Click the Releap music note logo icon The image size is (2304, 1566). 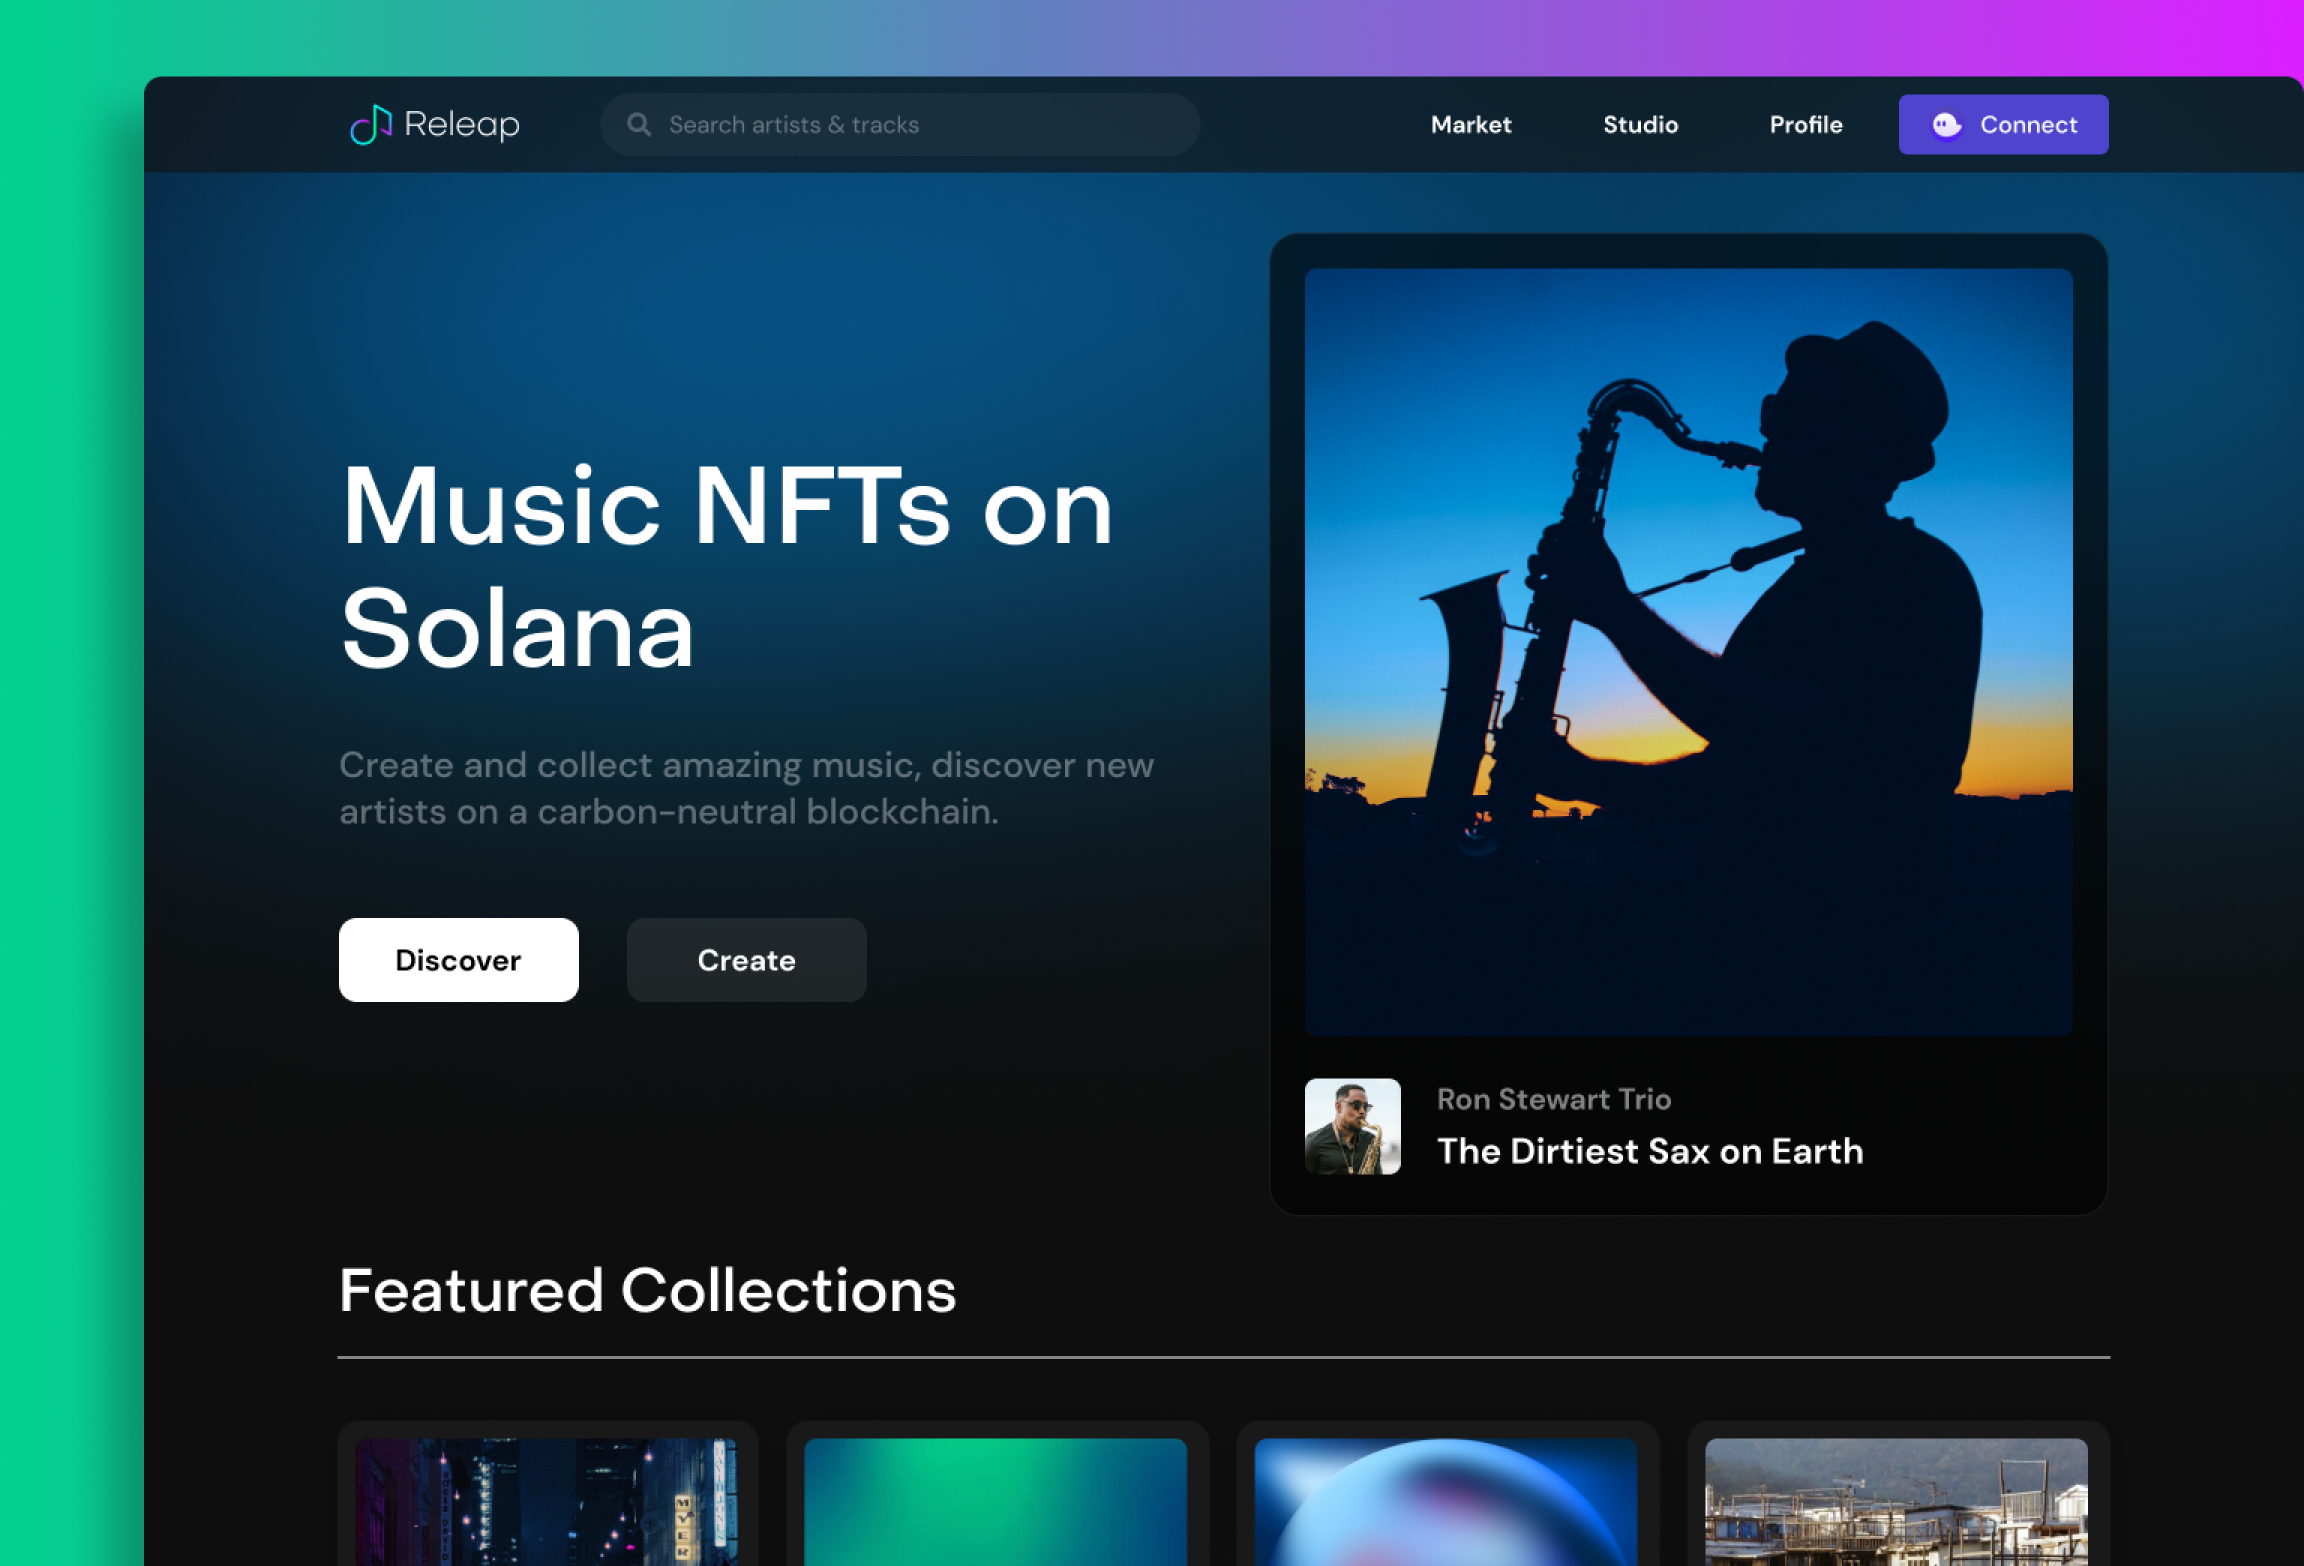(370, 125)
